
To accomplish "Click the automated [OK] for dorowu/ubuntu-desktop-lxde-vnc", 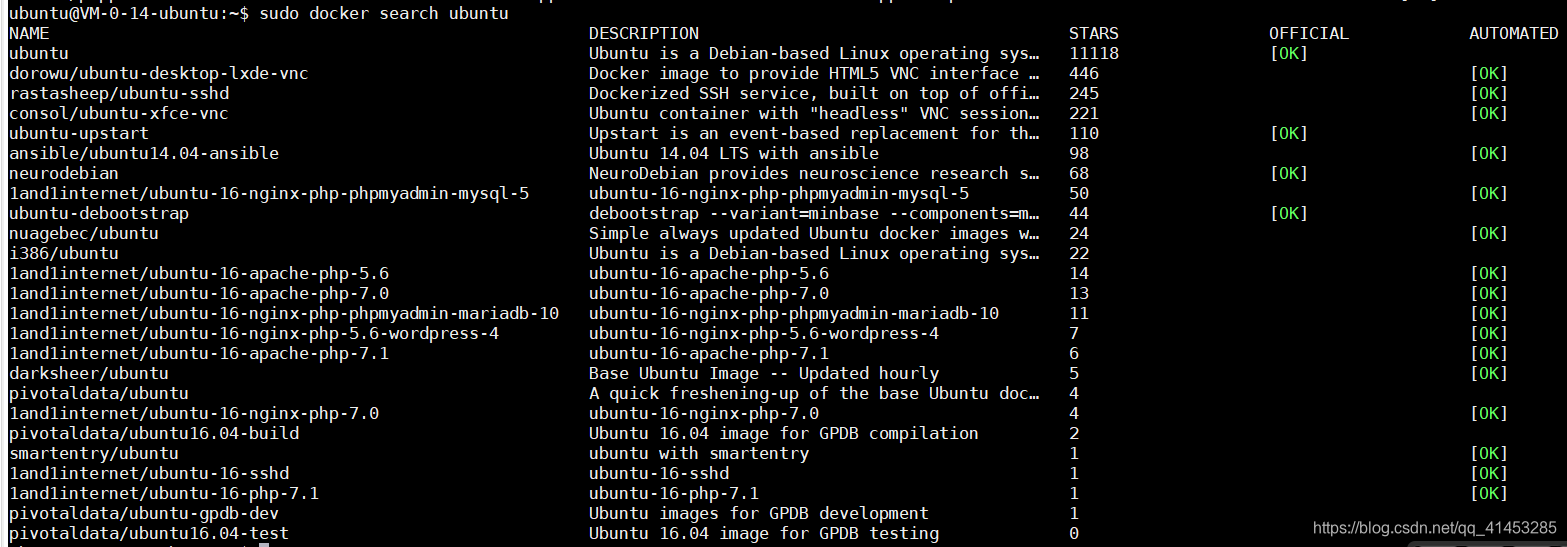I will point(1488,73).
